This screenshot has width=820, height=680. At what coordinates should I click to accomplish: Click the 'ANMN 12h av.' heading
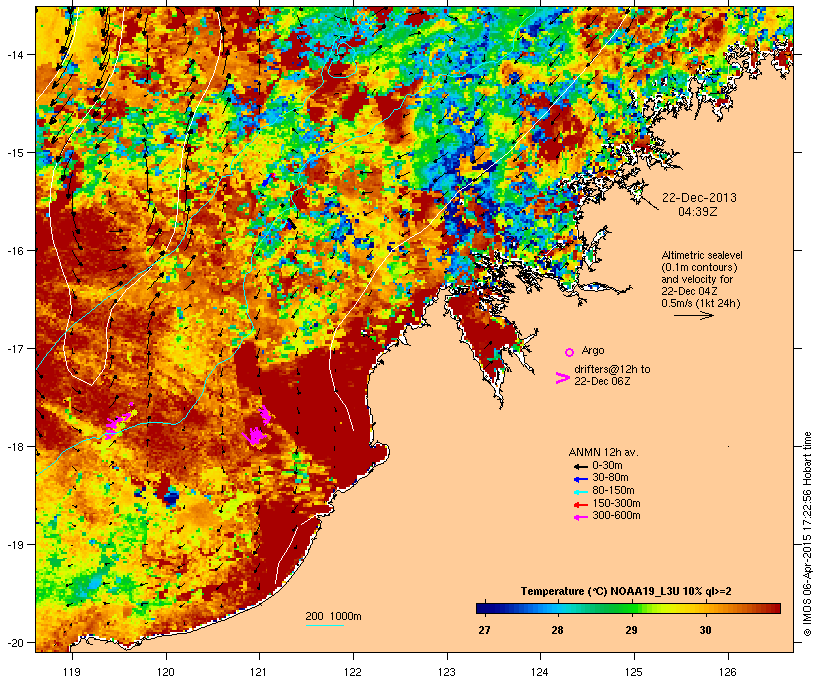(603, 452)
